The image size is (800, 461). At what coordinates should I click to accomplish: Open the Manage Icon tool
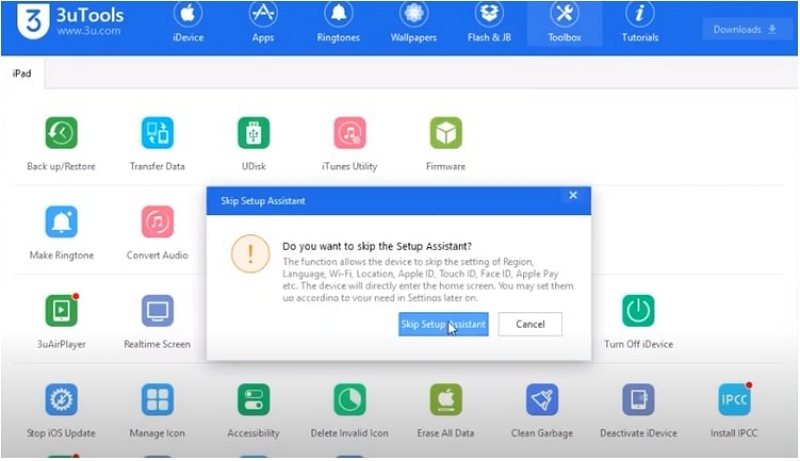(x=157, y=400)
